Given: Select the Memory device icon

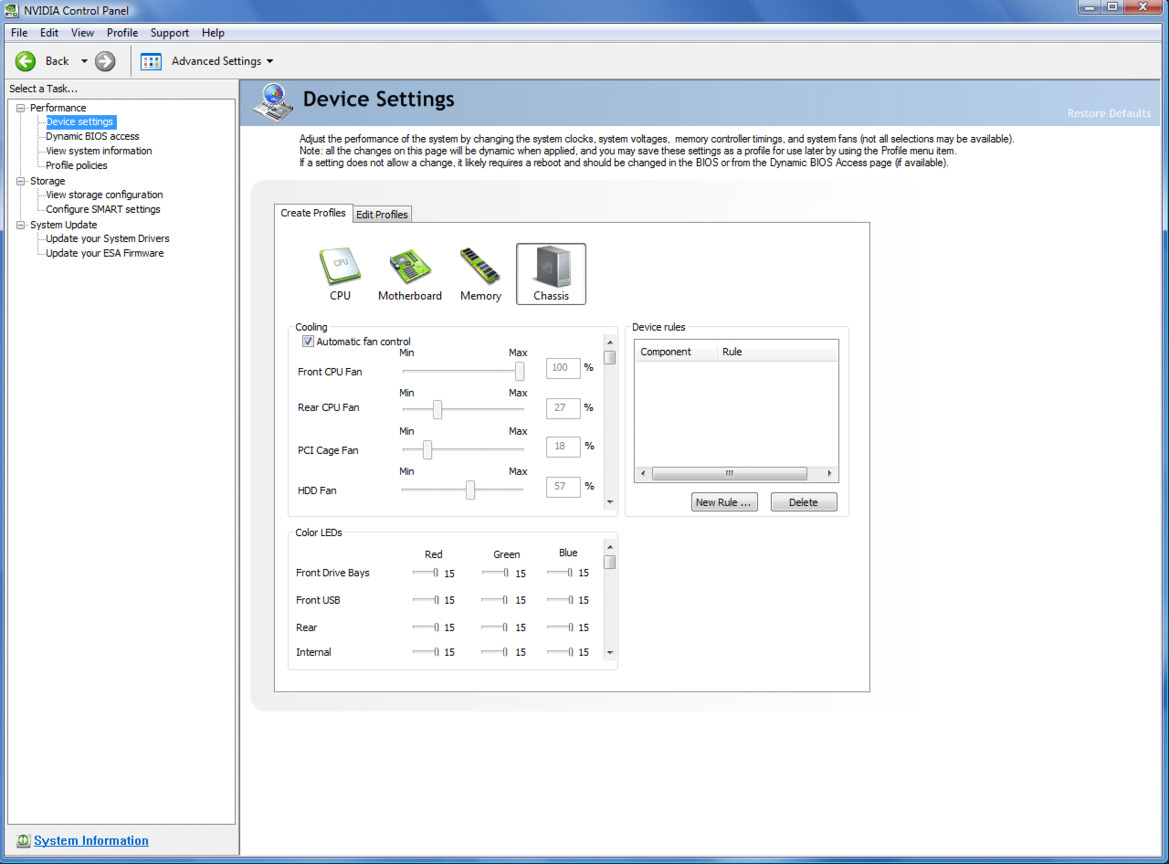Looking at the screenshot, I should point(480,274).
